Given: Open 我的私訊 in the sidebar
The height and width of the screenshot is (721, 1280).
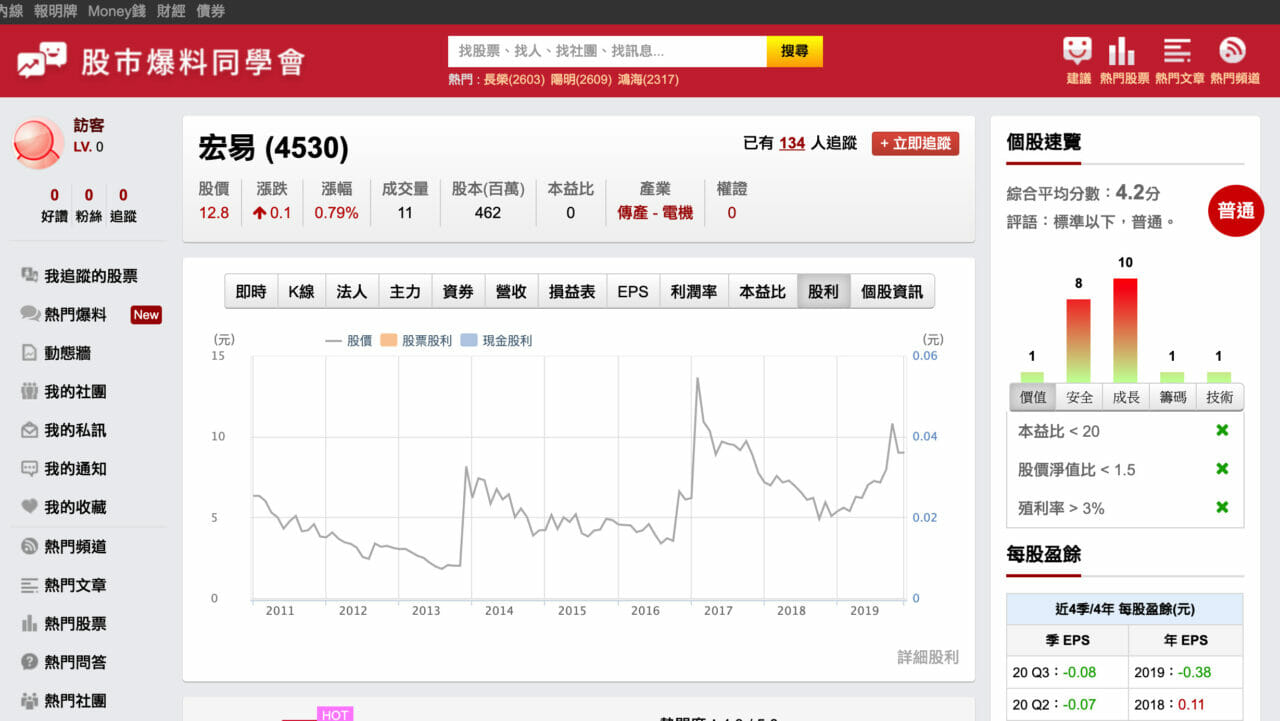Looking at the screenshot, I should pos(74,430).
